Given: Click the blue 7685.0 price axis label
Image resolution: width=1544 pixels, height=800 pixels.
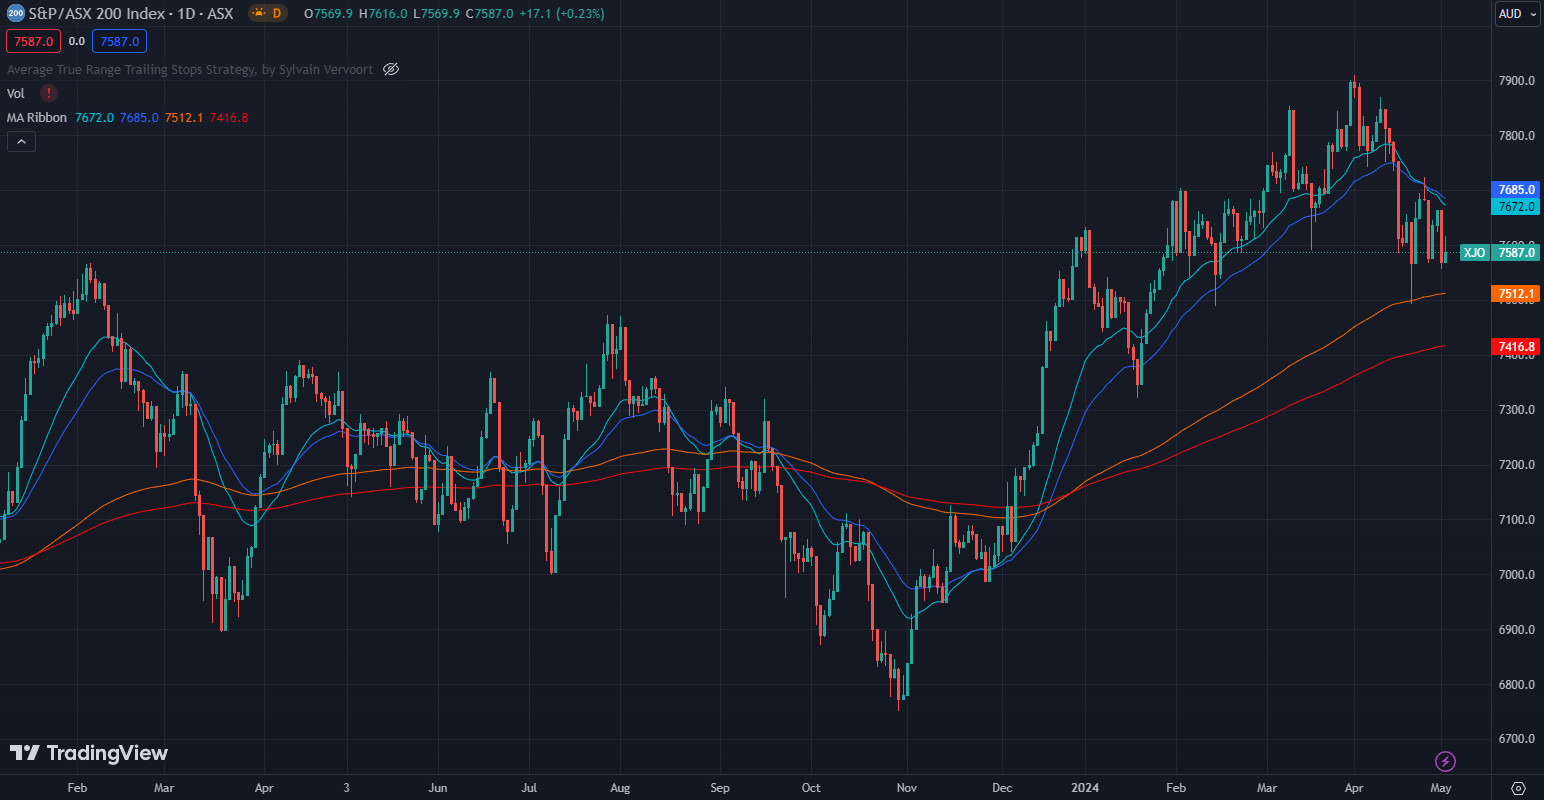Looking at the screenshot, I should click(1516, 189).
